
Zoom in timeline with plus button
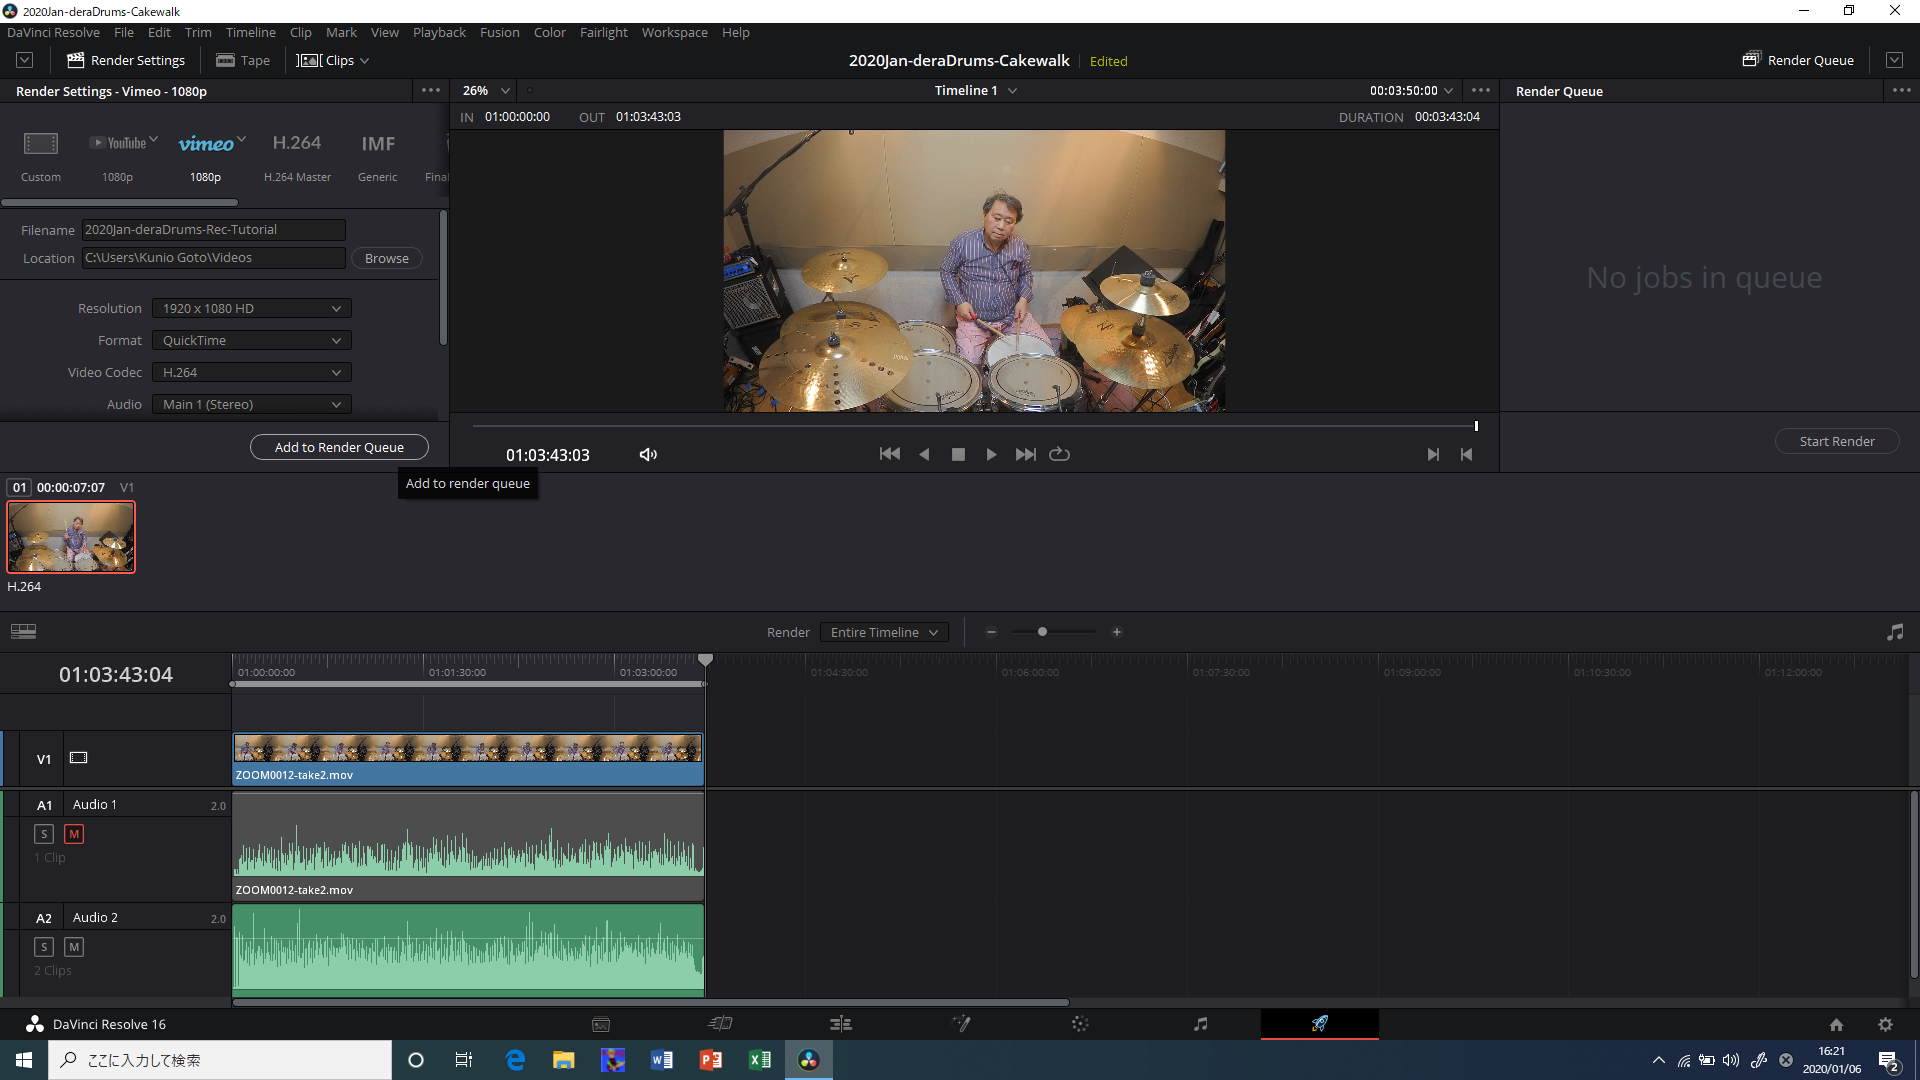point(1117,632)
